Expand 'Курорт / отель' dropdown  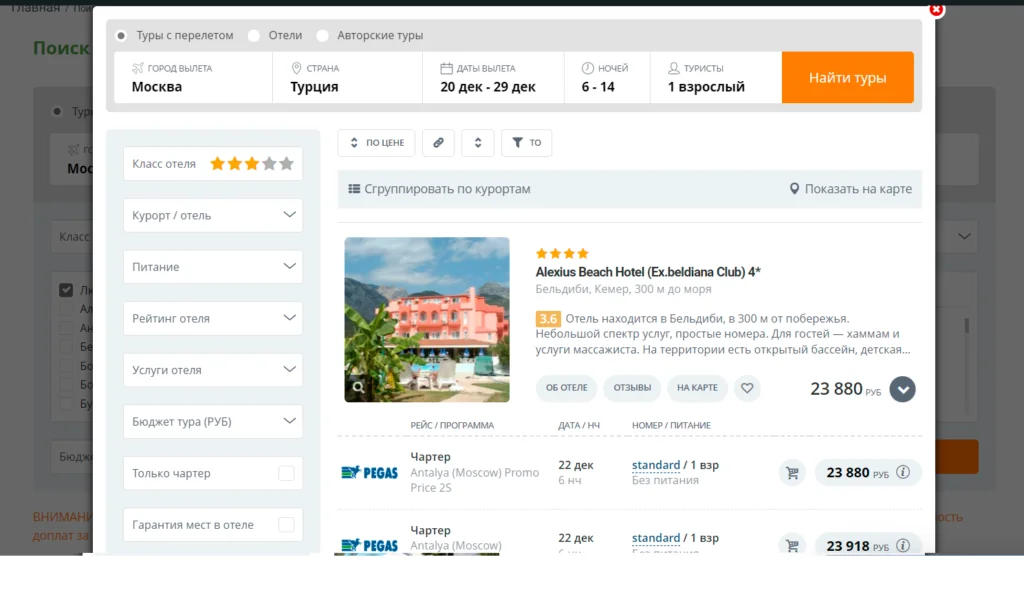(x=213, y=216)
